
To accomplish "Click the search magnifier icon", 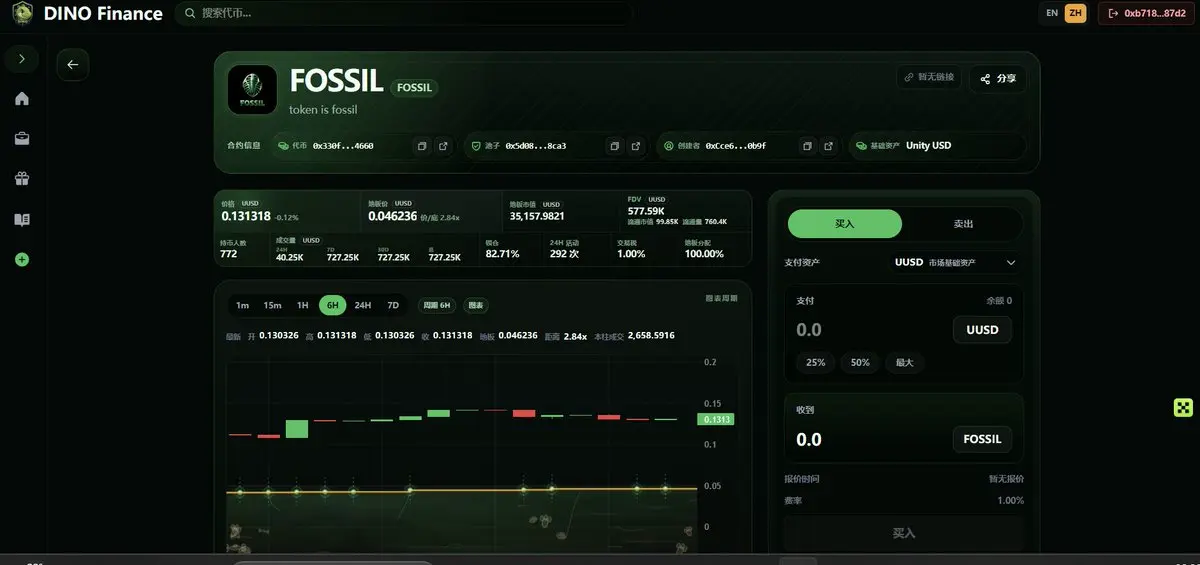I will point(189,13).
